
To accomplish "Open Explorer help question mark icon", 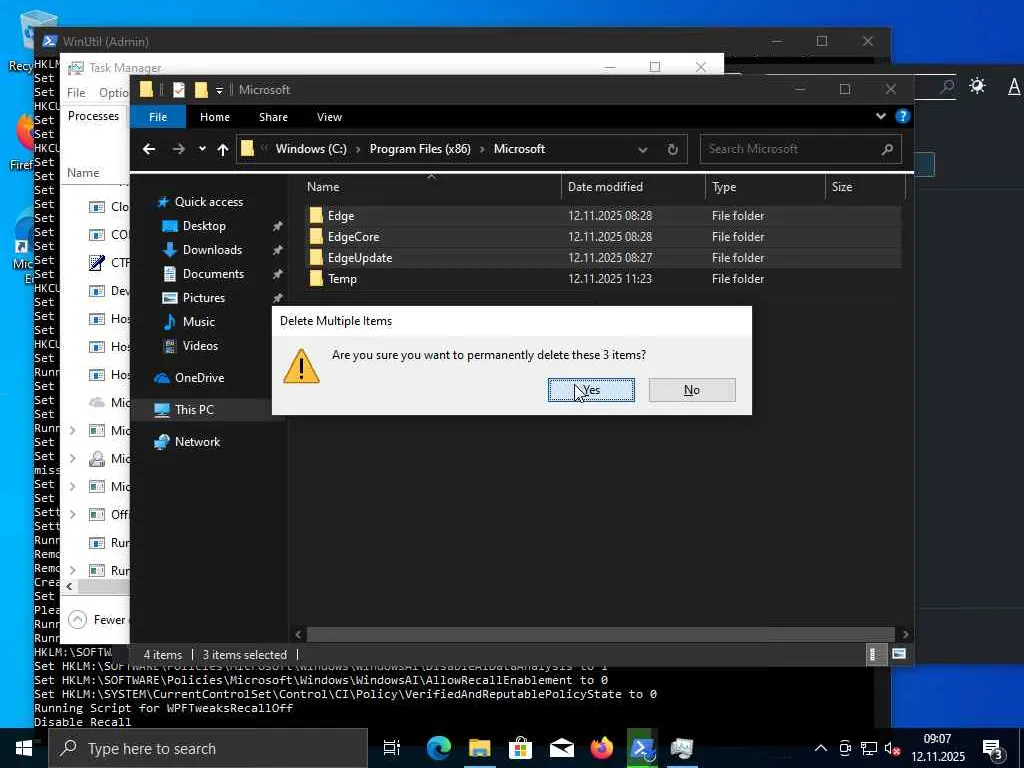I will click(903, 116).
